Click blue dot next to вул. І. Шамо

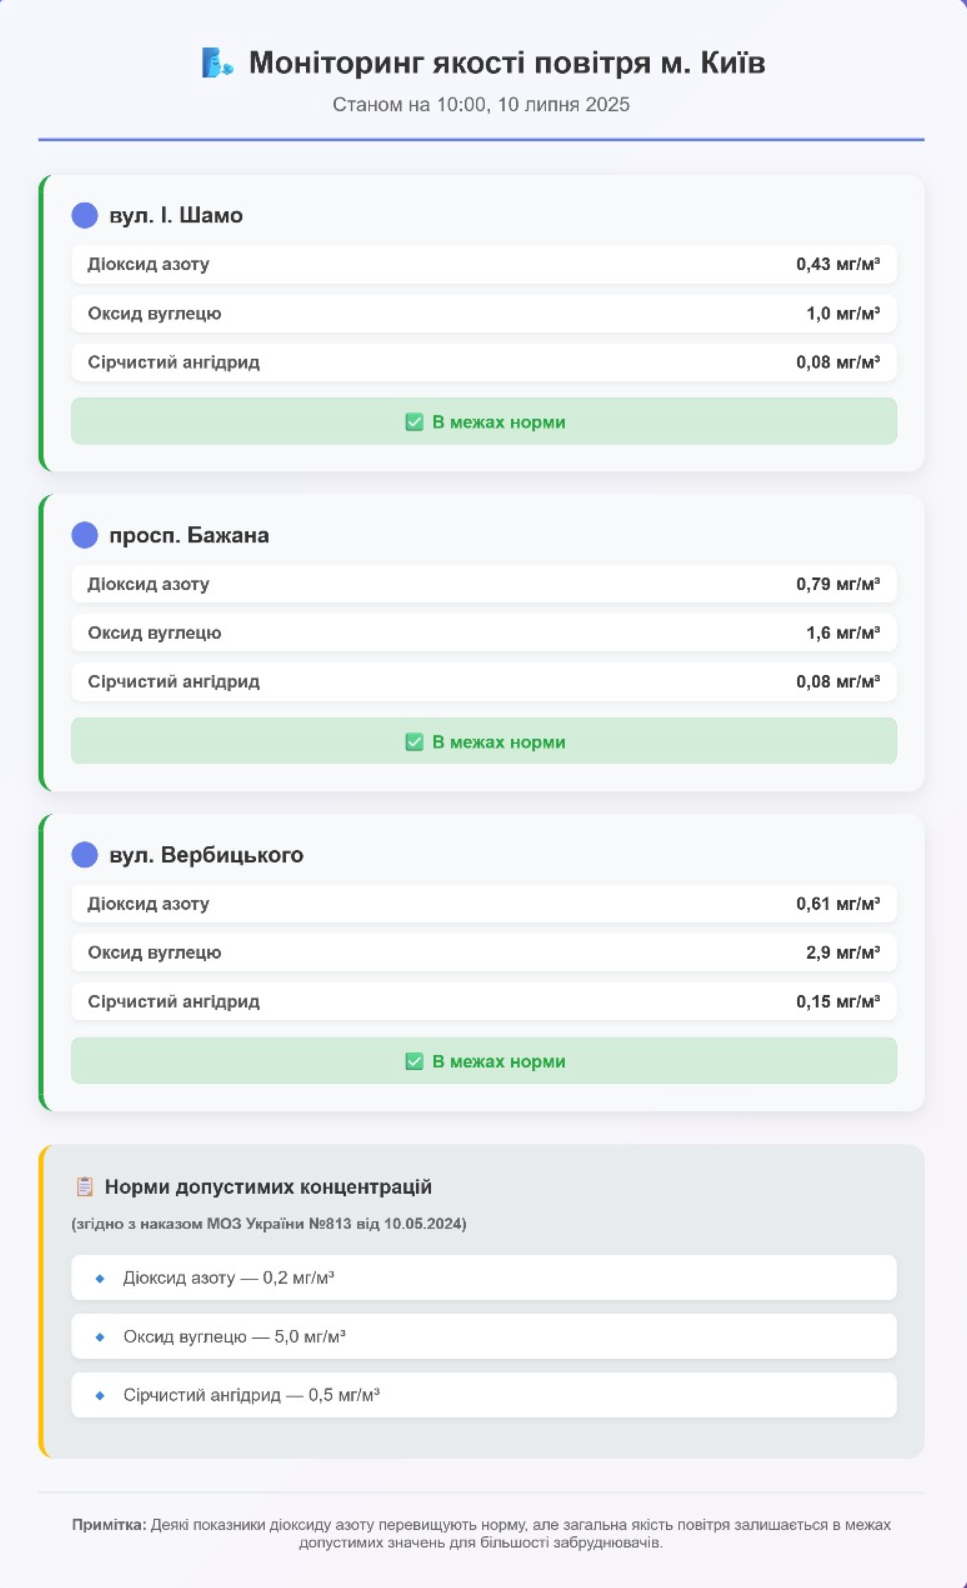(85, 215)
